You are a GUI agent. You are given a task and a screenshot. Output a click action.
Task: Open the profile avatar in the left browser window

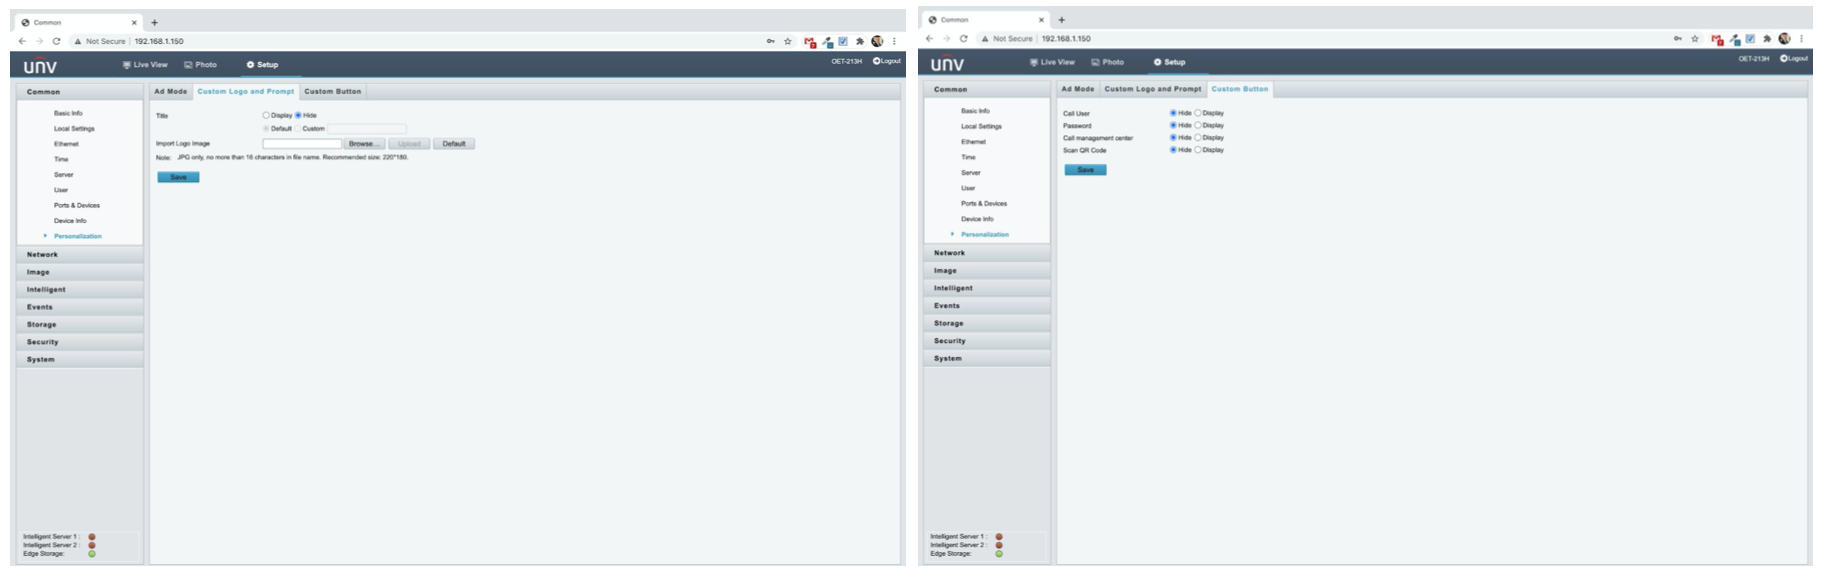(x=877, y=41)
